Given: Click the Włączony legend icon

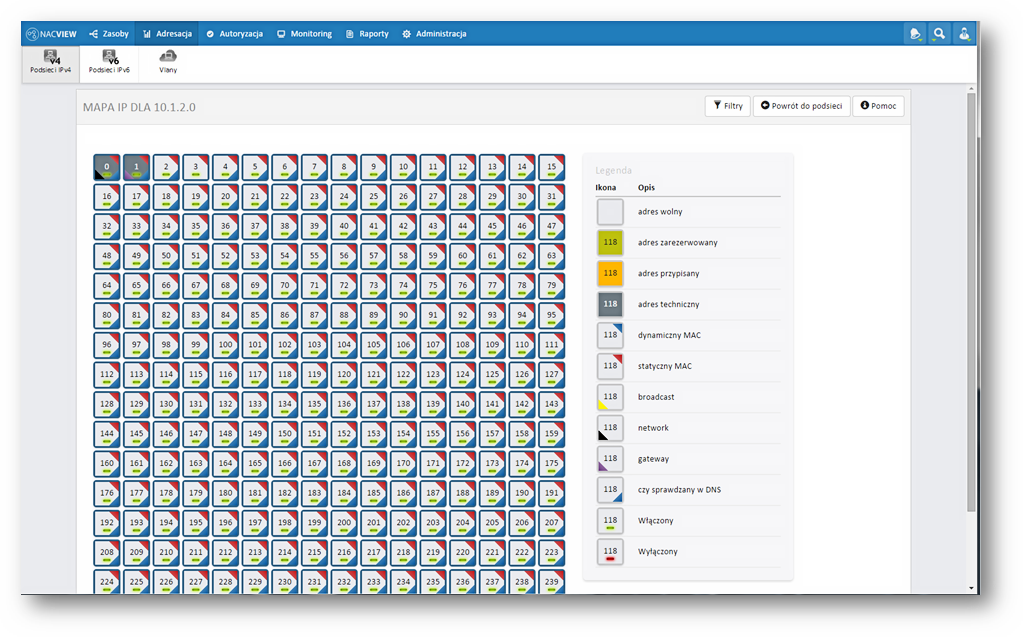Looking at the screenshot, I should [610, 521].
